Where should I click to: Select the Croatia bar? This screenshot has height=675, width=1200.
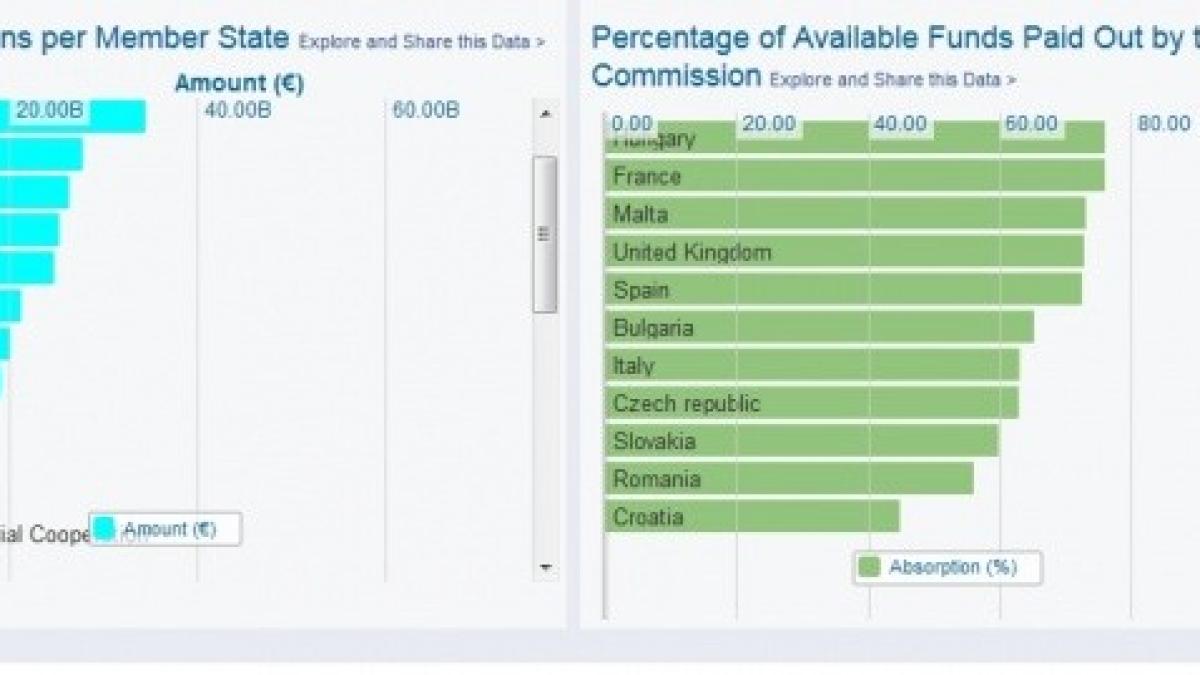[x=752, y=517]
